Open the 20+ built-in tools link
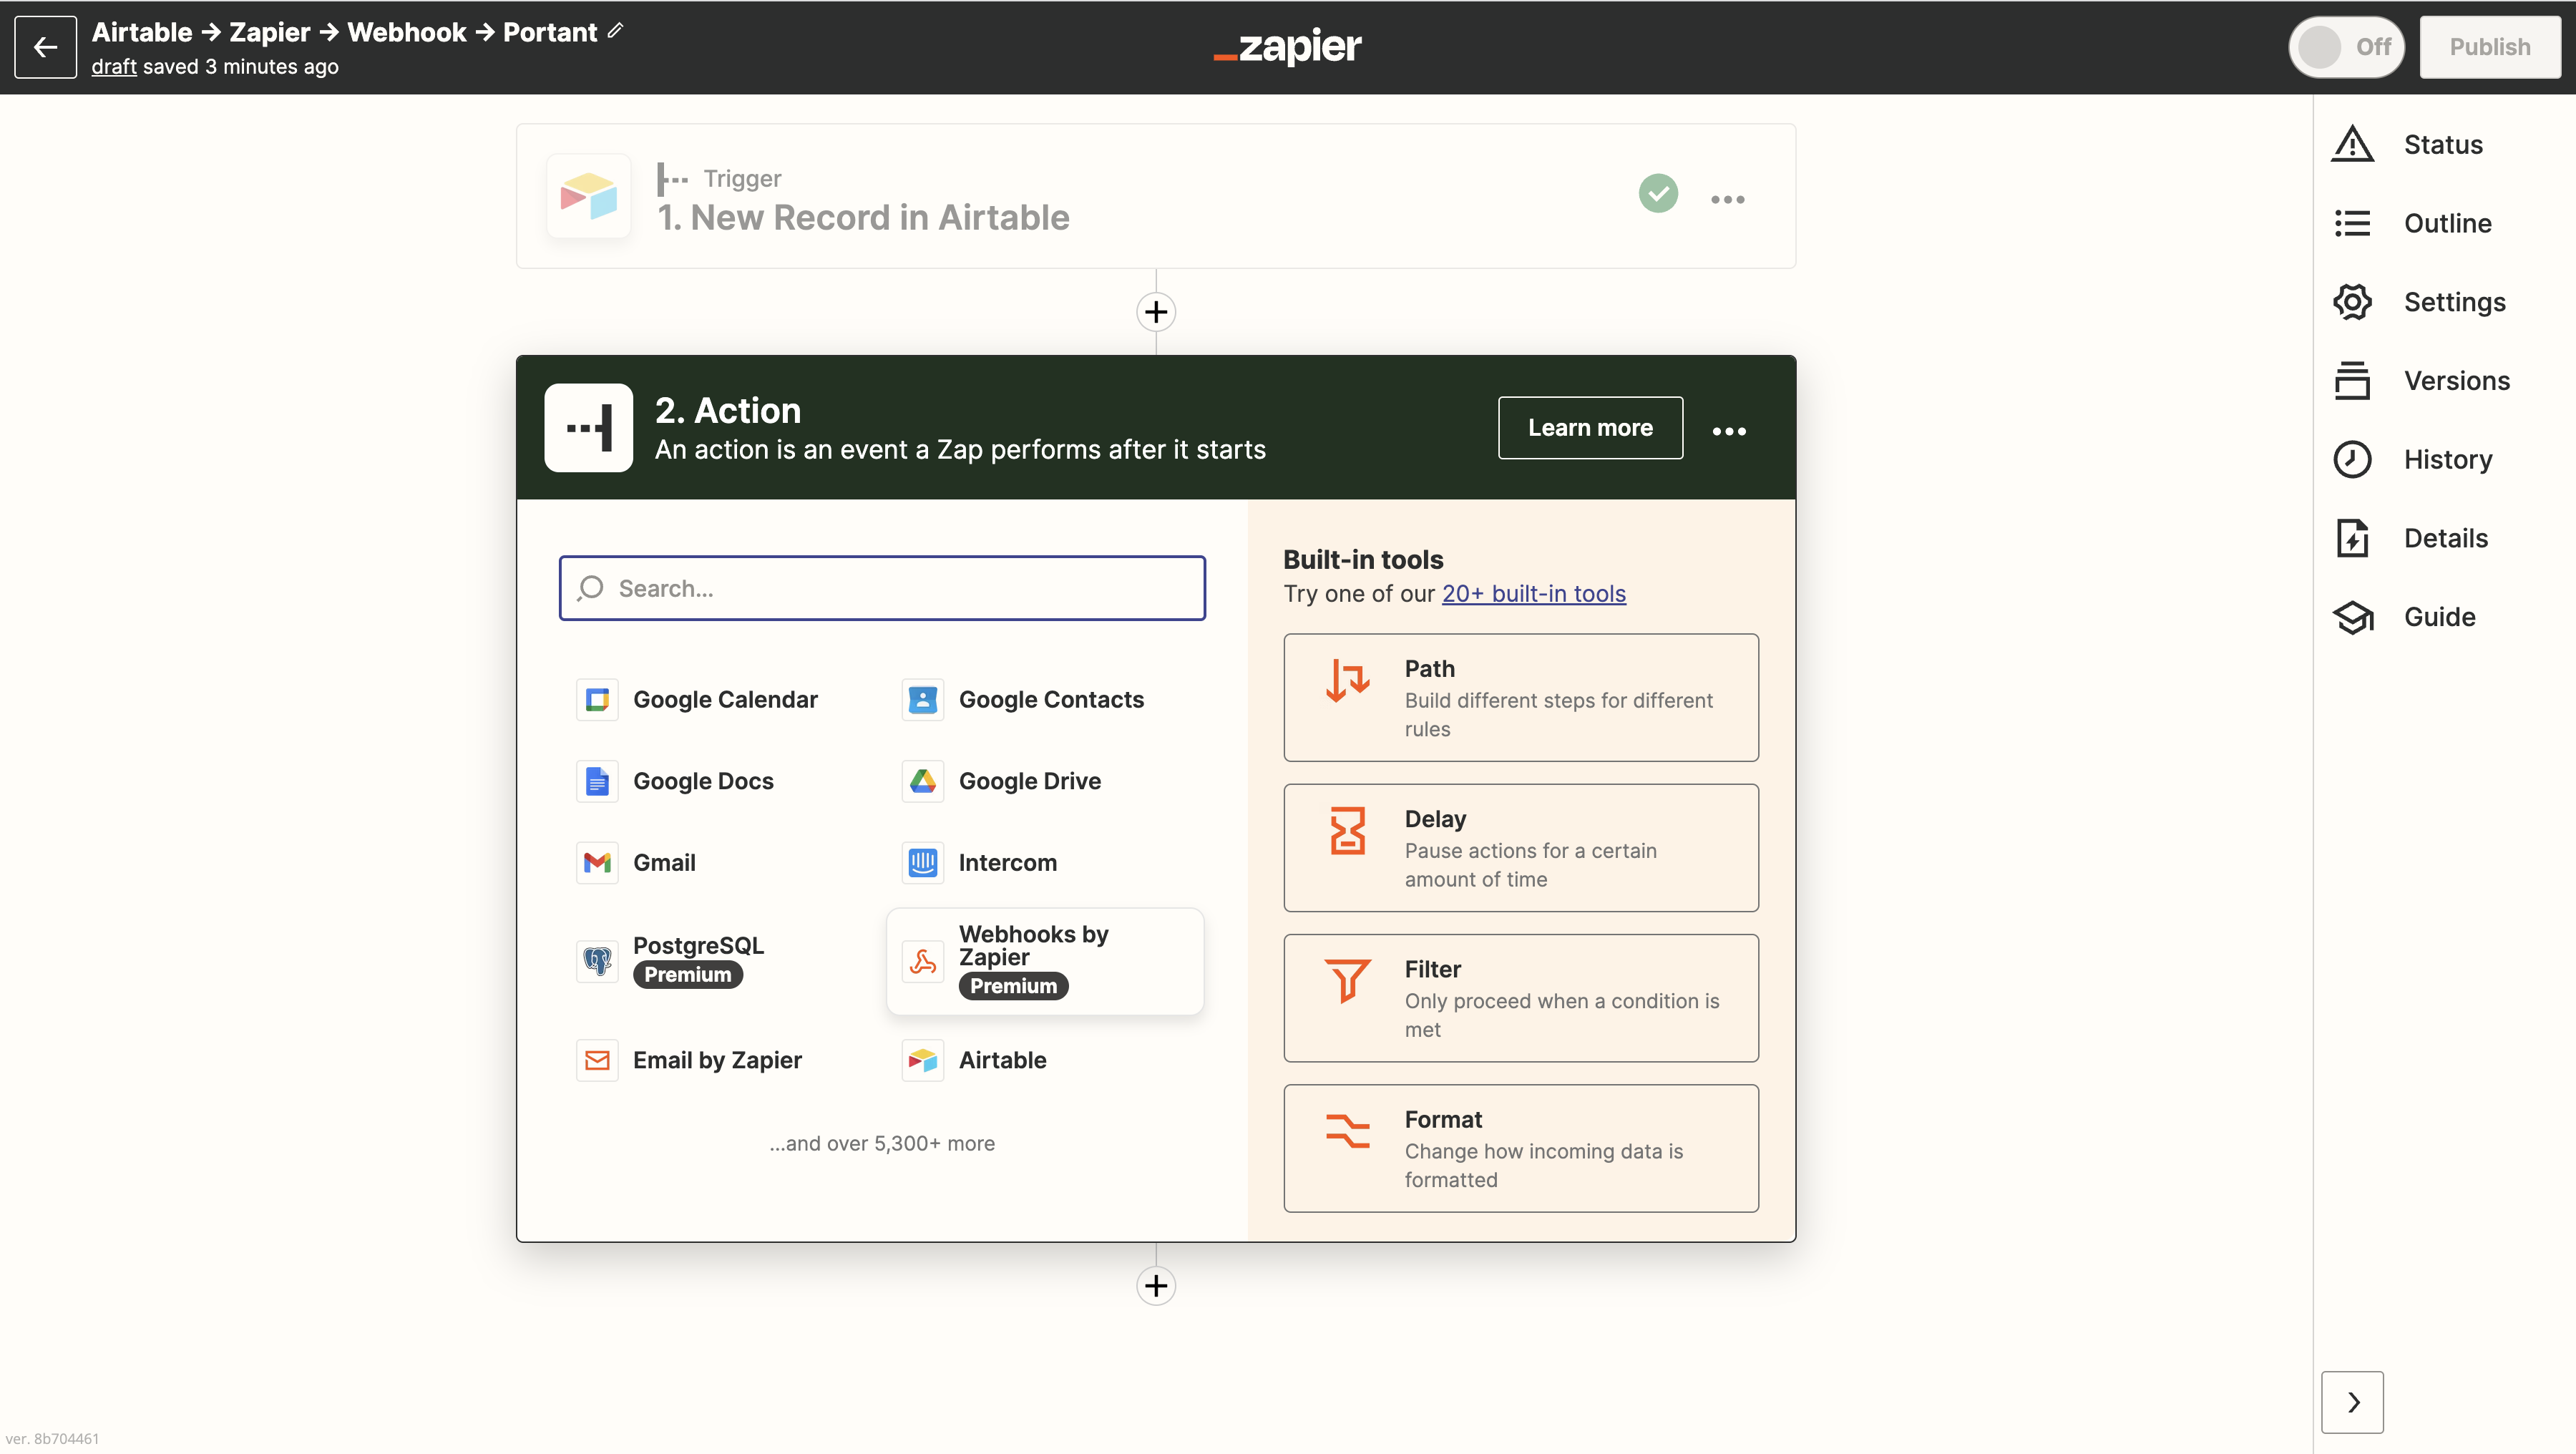The image size is (2576, 1454). click(1533, 594)
